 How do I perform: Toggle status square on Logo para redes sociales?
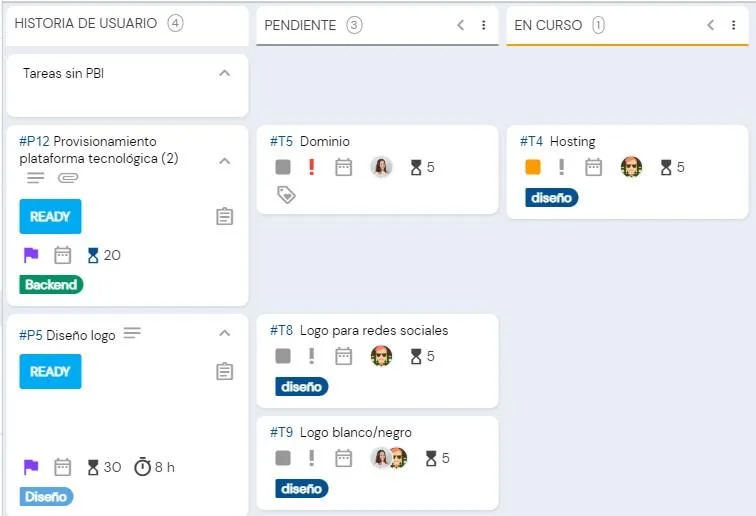click(283, 356)
